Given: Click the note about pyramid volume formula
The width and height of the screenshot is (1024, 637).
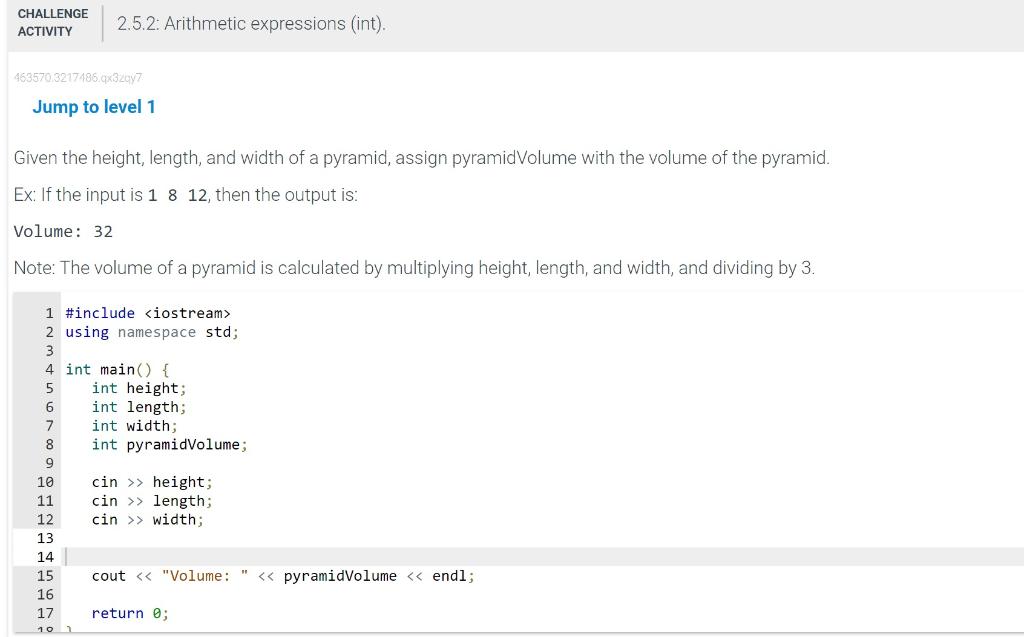Looking at the screenshot, I should point(413,268).
